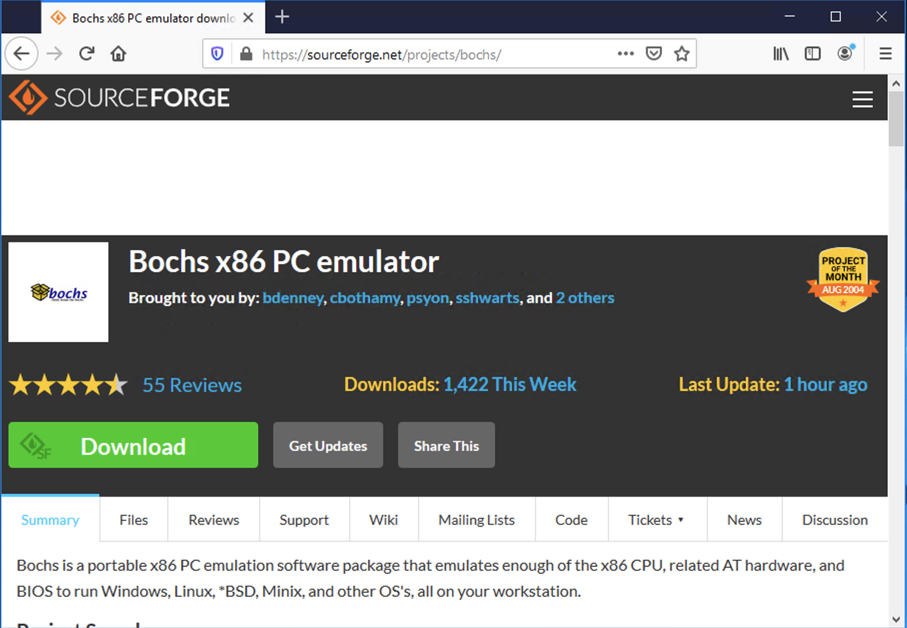Viewport: 907px width, 628px height.
Task: Click the SourceForge logo
Action: tap(119, 97)
